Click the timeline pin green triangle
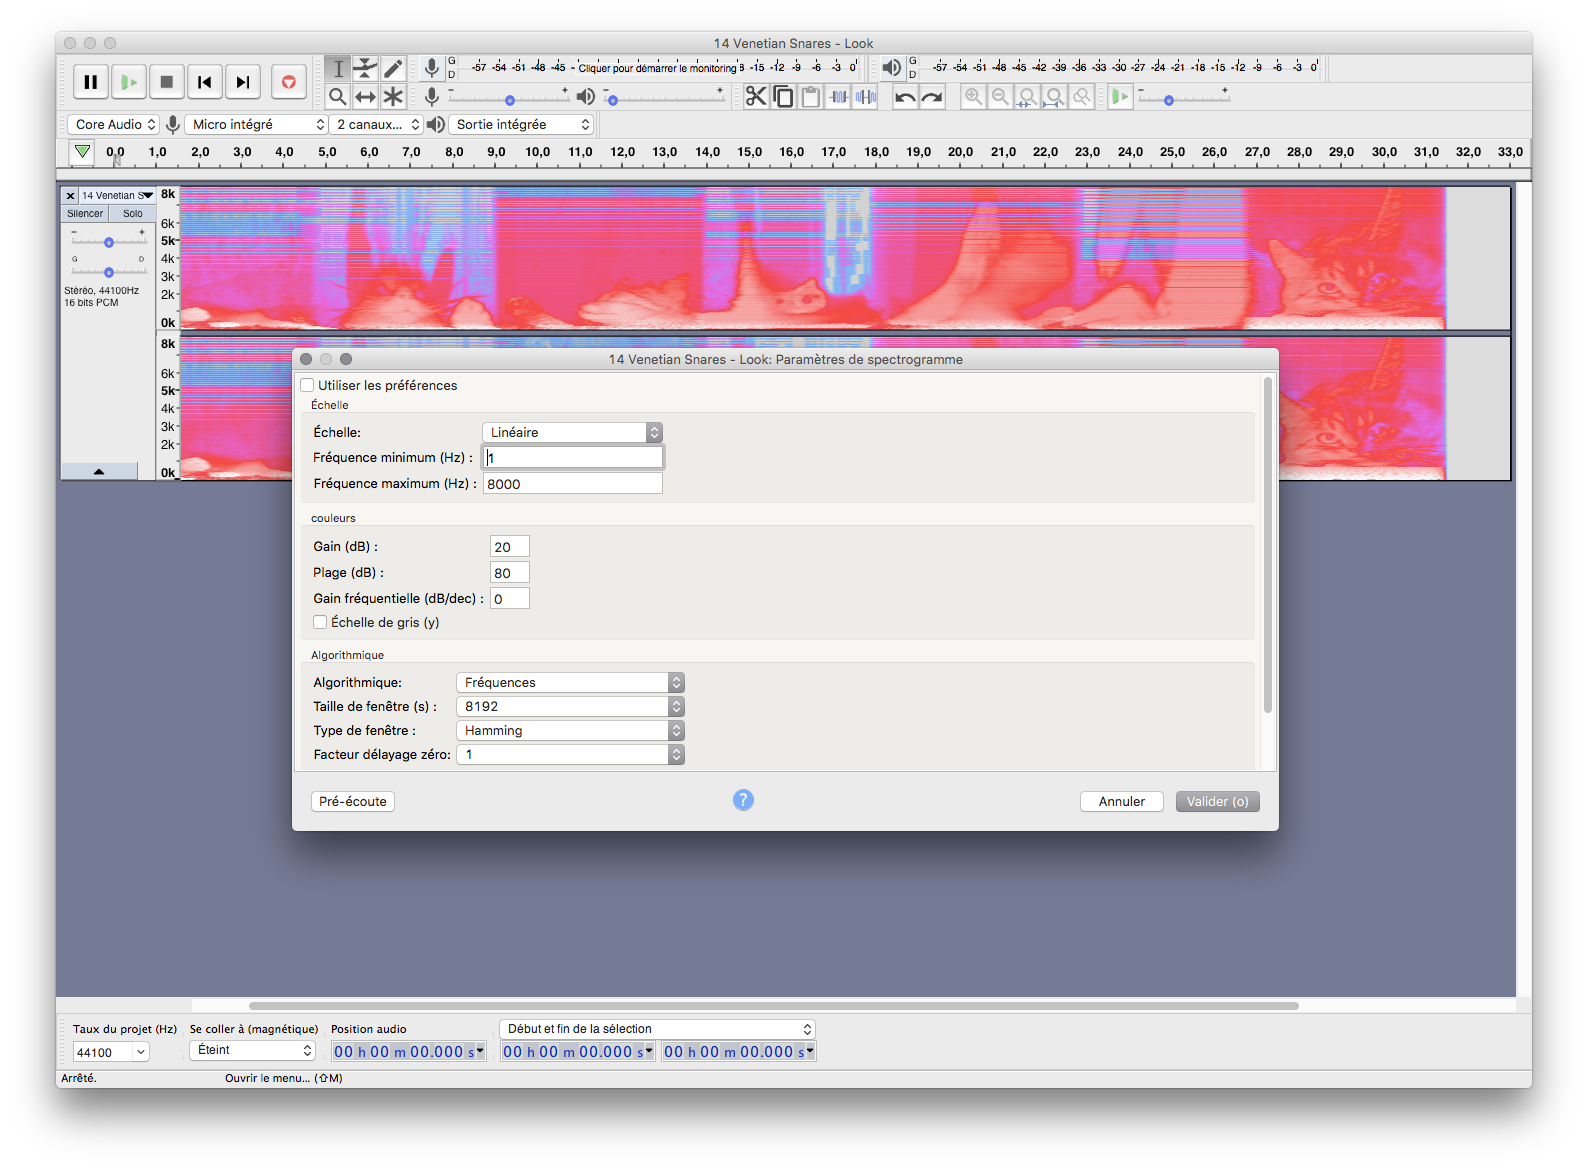This screenshot has width=1588, height=1168. click(x=83, y=152)
